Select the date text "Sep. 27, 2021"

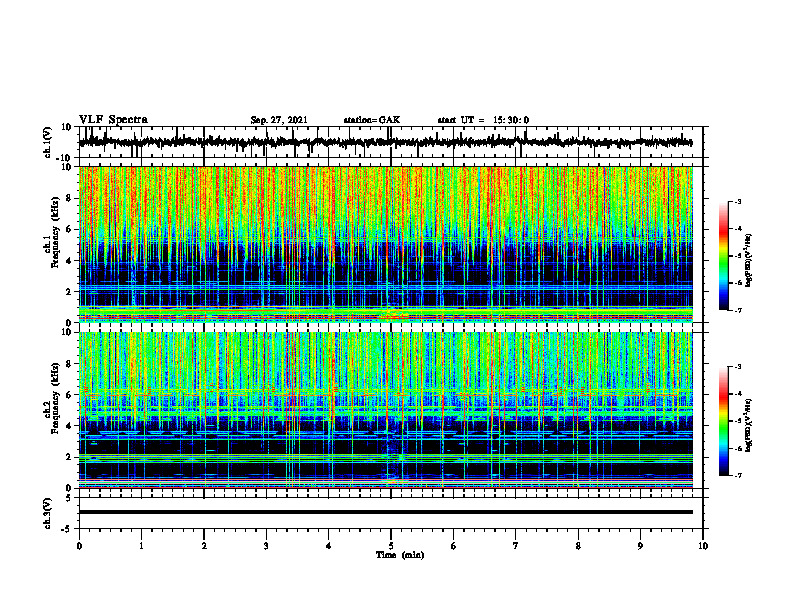279,120
